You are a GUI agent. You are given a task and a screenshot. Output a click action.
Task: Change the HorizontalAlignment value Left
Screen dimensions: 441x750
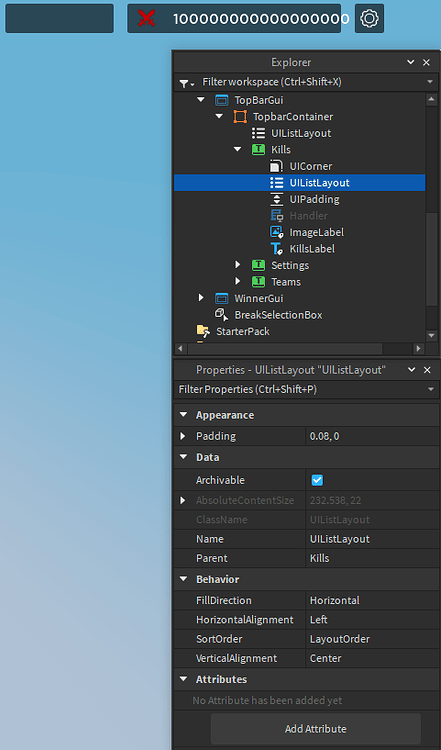point(319,619)
